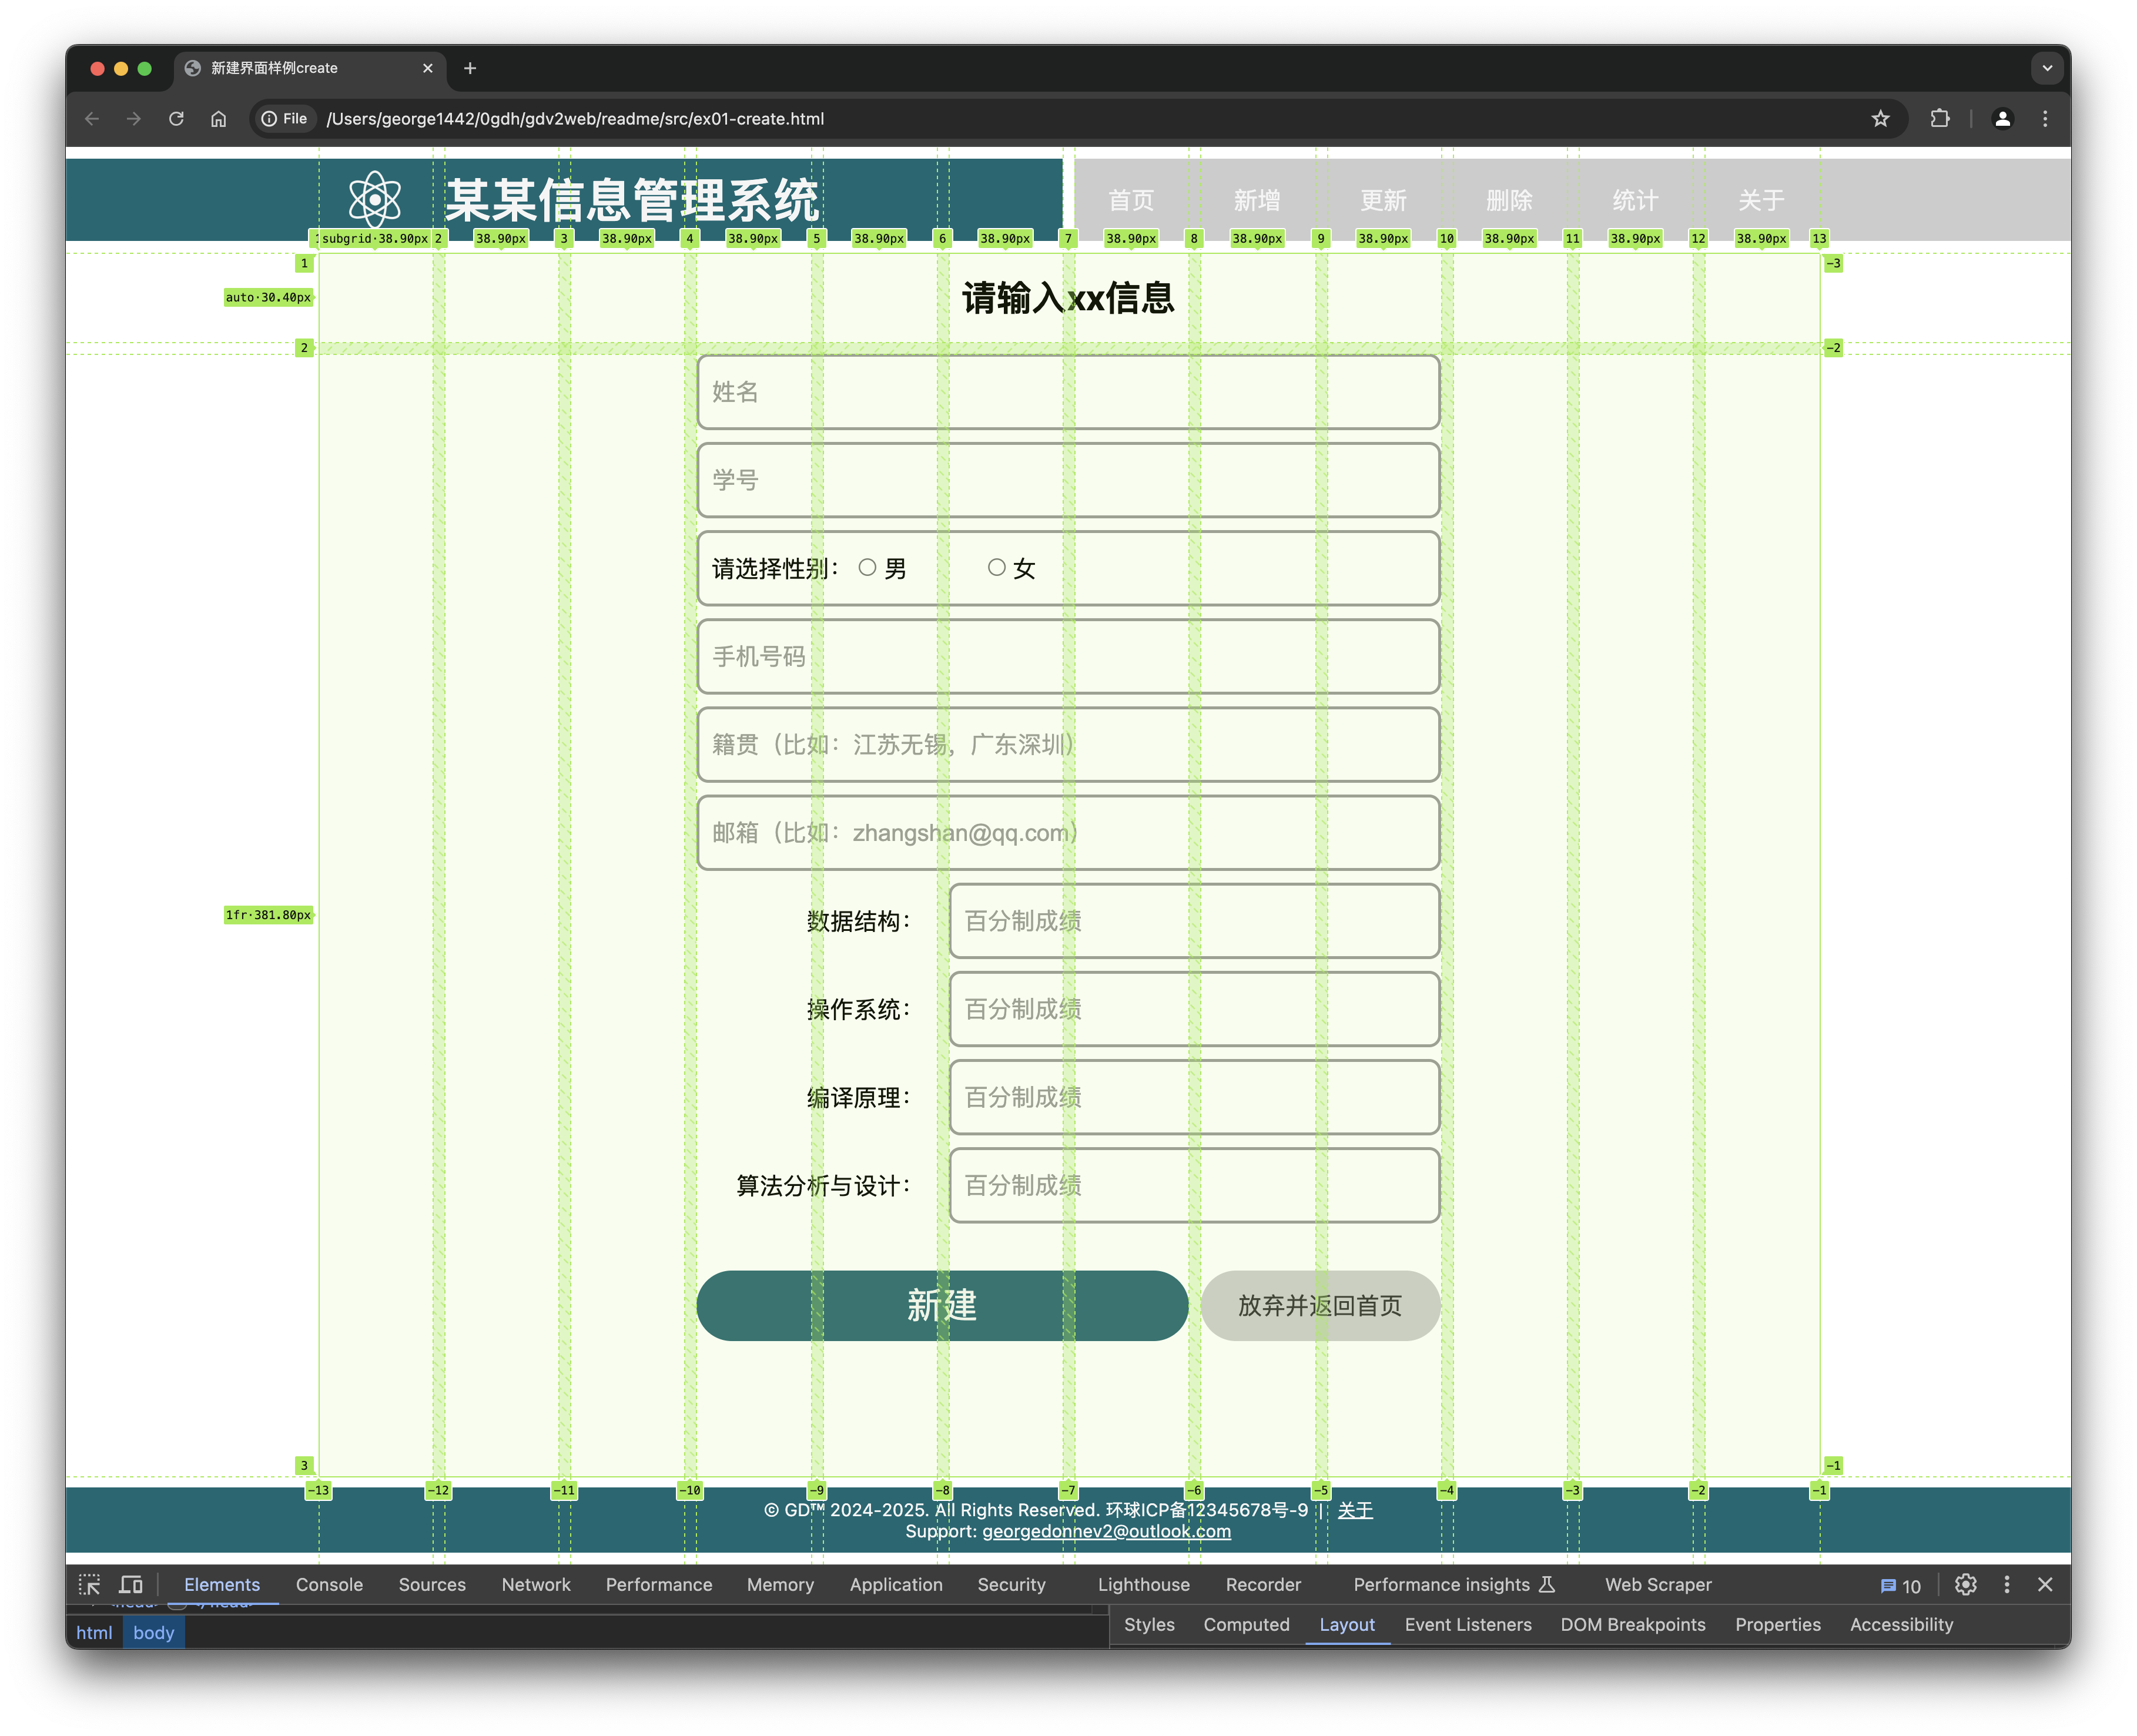Select the 女 radio button
2137x1736 pixels.
[996, 568]
